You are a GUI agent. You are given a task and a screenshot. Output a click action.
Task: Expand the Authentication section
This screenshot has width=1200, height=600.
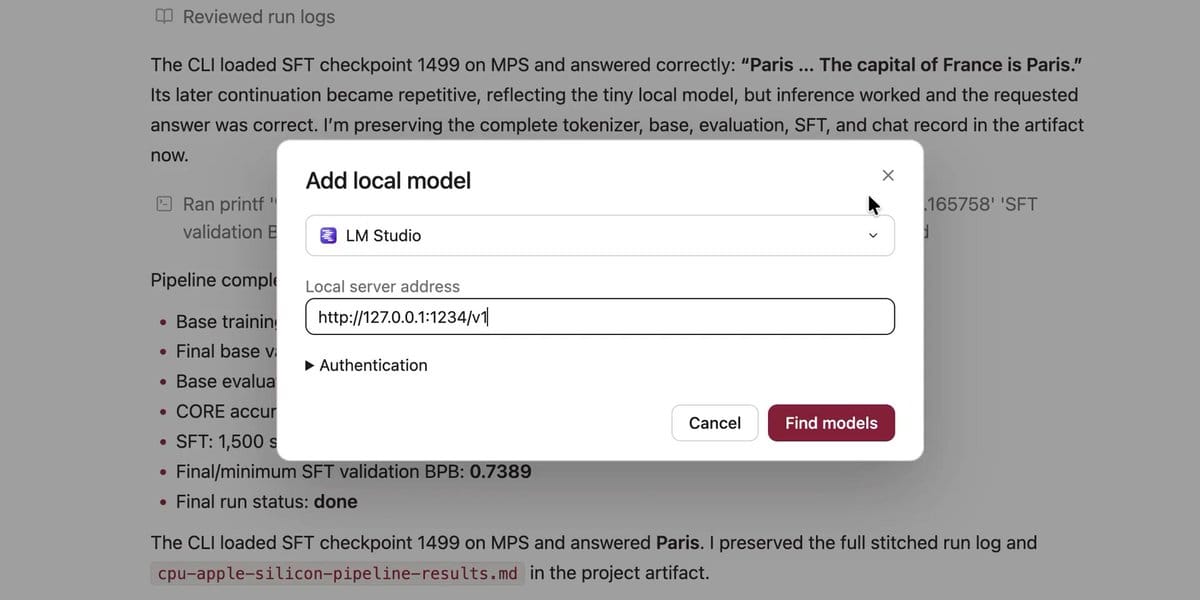[366, 366]
